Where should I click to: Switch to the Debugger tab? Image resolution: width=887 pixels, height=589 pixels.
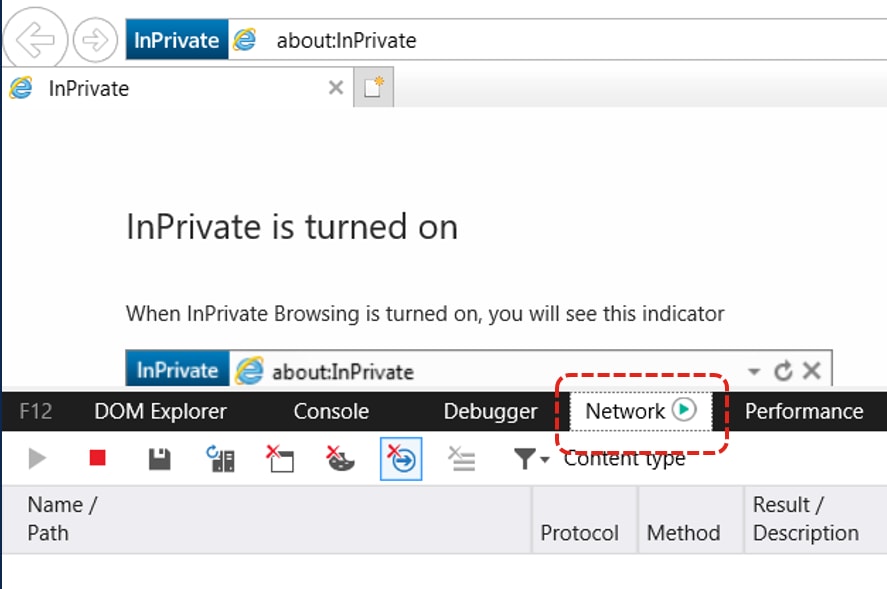(x=490, y=411)
